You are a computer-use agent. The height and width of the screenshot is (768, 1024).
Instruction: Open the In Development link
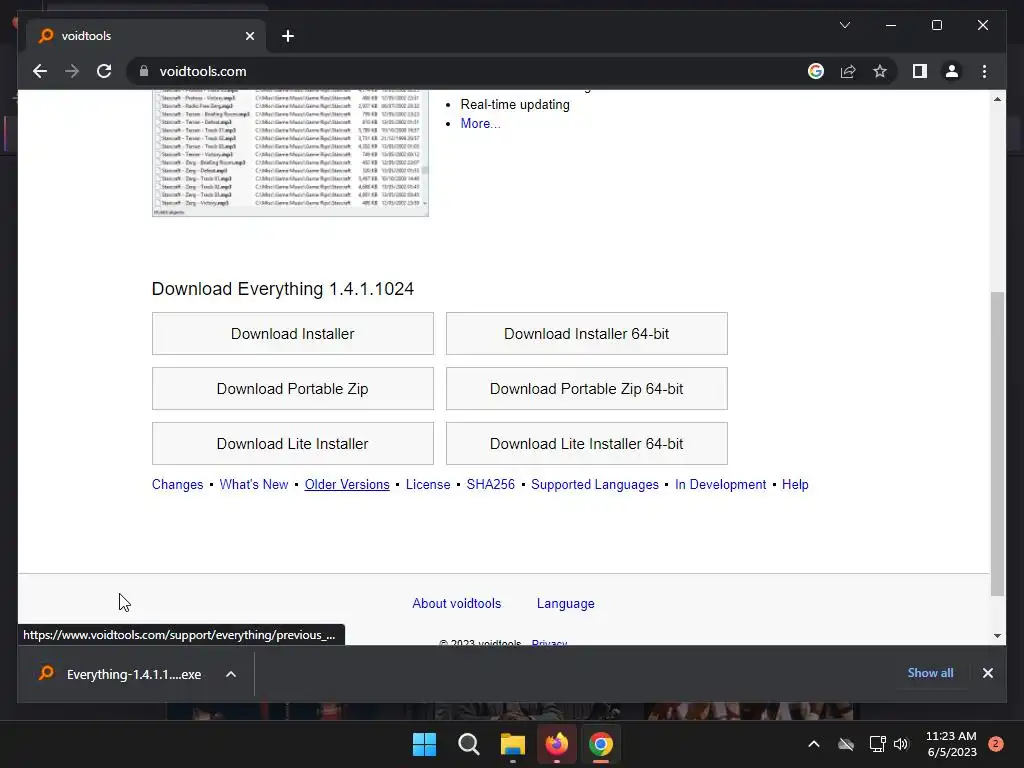click(720, 485)
